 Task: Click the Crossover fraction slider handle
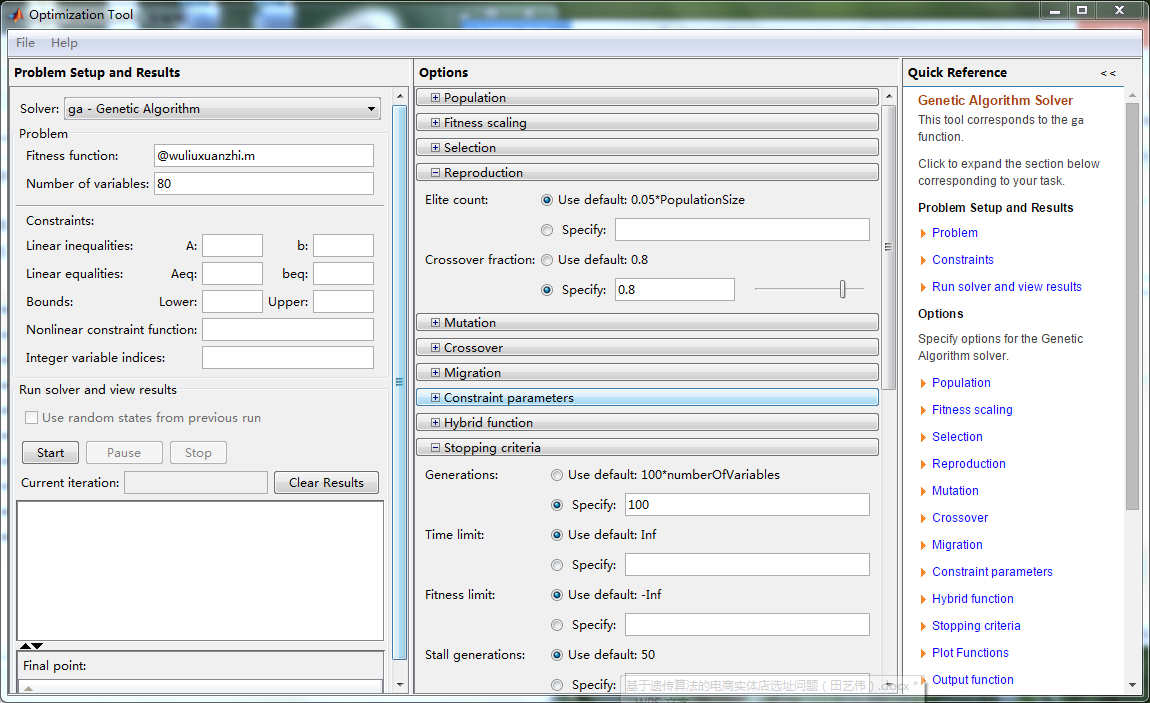coord(843,289)
